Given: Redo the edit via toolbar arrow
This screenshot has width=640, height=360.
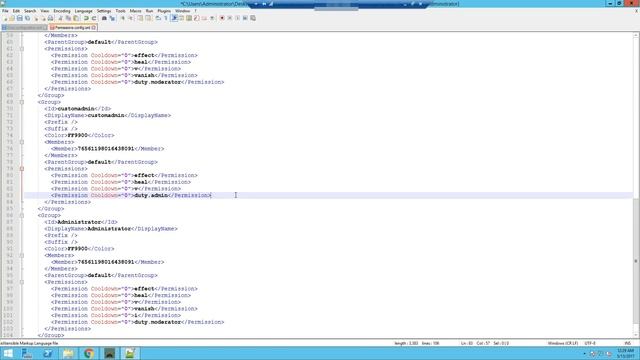Looking at the screenshot, I should point(94,18).
